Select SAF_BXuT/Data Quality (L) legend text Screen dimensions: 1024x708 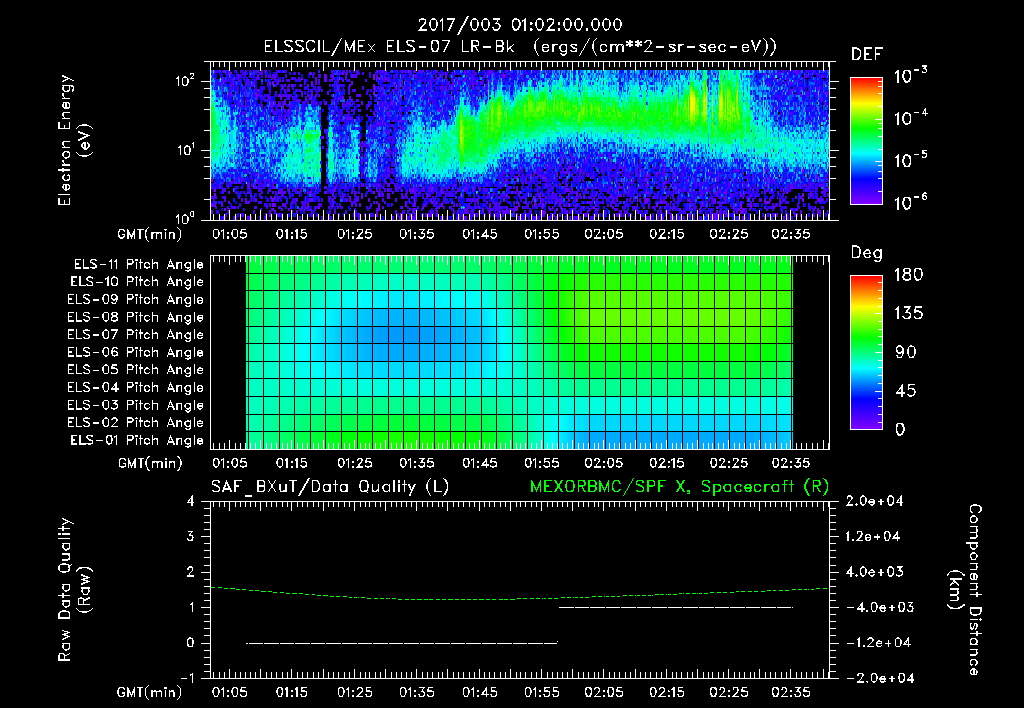click(330, 487)
